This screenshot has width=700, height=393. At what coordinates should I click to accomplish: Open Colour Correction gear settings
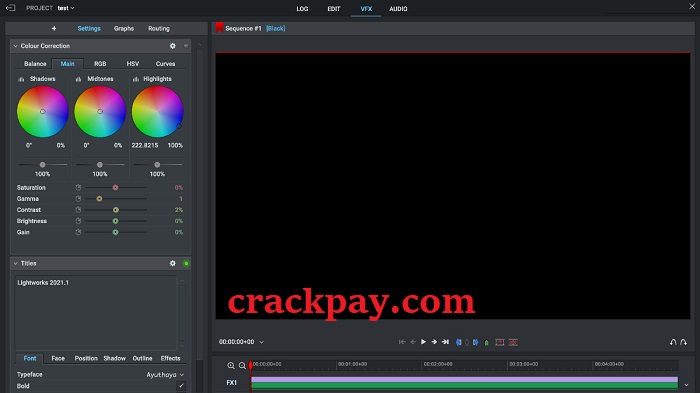click(x=173, y=46)
